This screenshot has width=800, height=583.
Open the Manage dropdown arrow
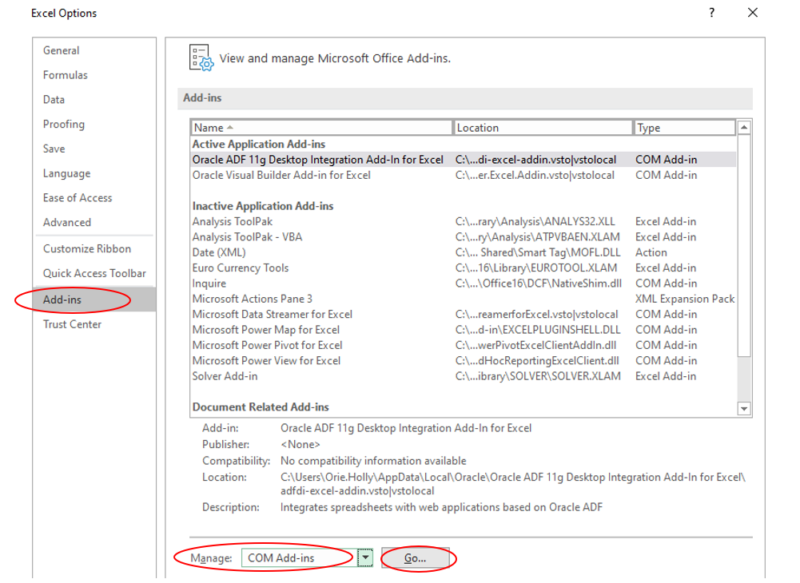coord(366,558)
